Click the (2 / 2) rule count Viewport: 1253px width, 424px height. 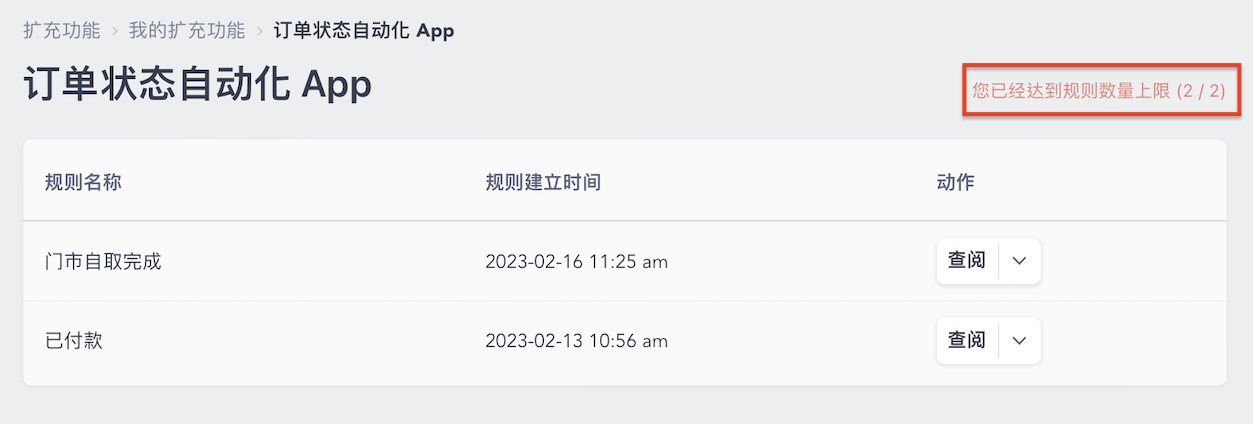1200,91
